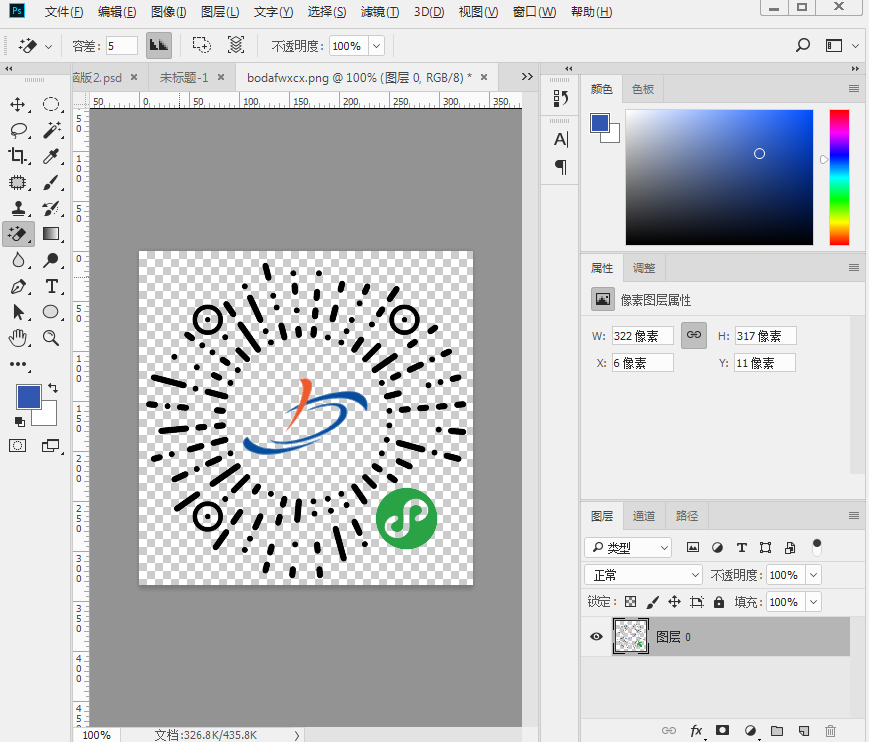Click the rainbow hue slider

[x=839, y=177]
